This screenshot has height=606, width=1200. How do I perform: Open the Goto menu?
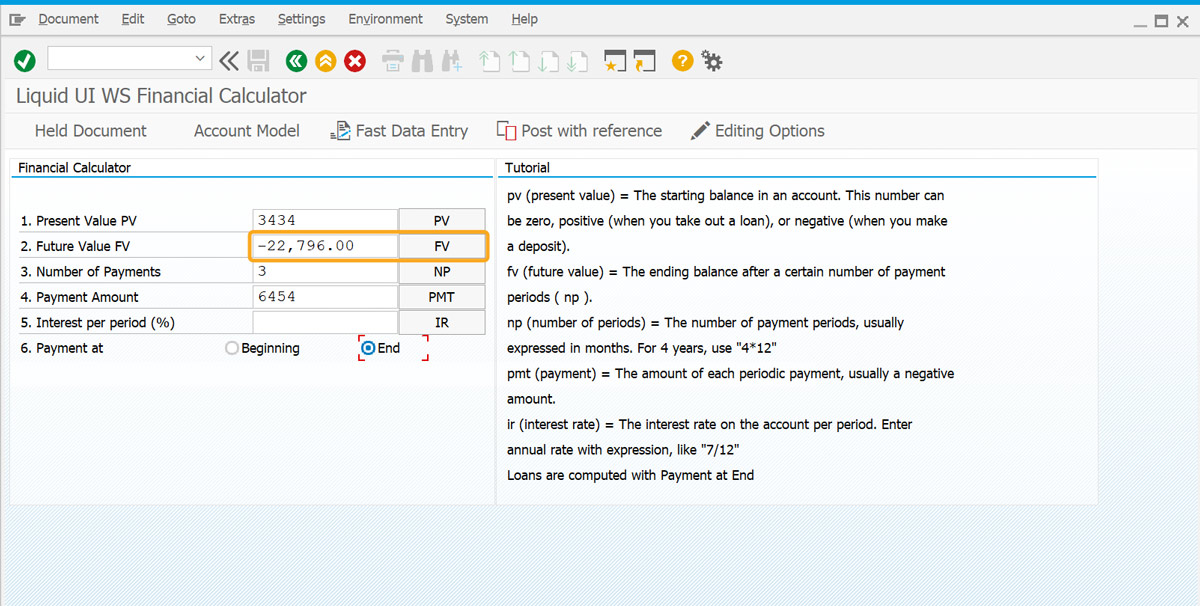pos(181,19)
